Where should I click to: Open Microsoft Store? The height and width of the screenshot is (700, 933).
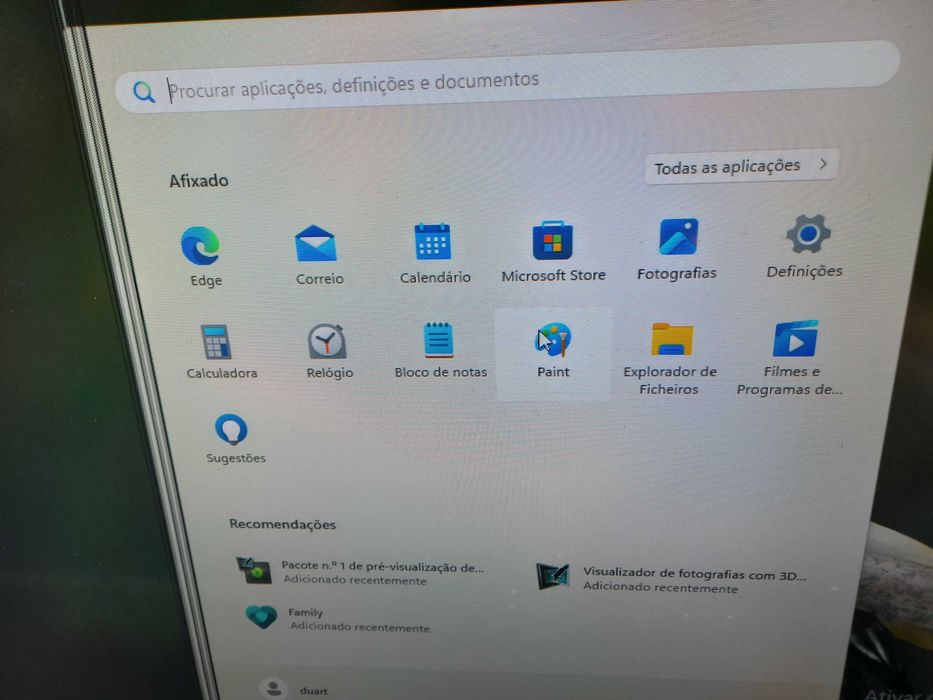(x=553, y=251)
